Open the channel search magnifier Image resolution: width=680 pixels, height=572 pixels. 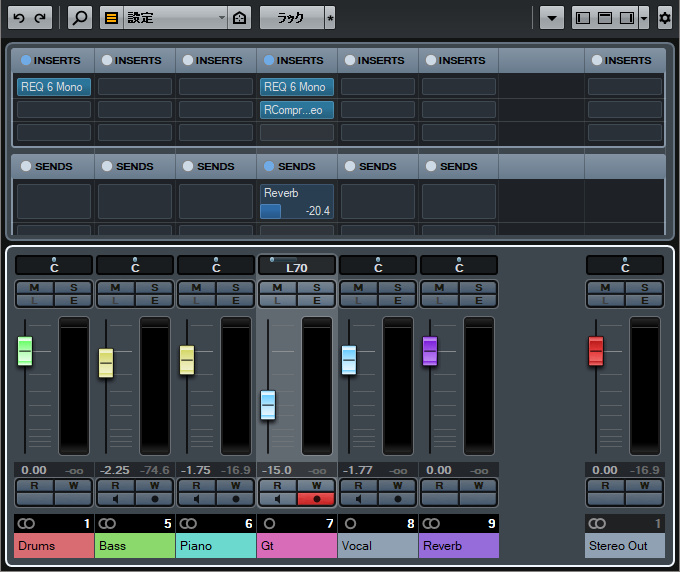(80, 18)
